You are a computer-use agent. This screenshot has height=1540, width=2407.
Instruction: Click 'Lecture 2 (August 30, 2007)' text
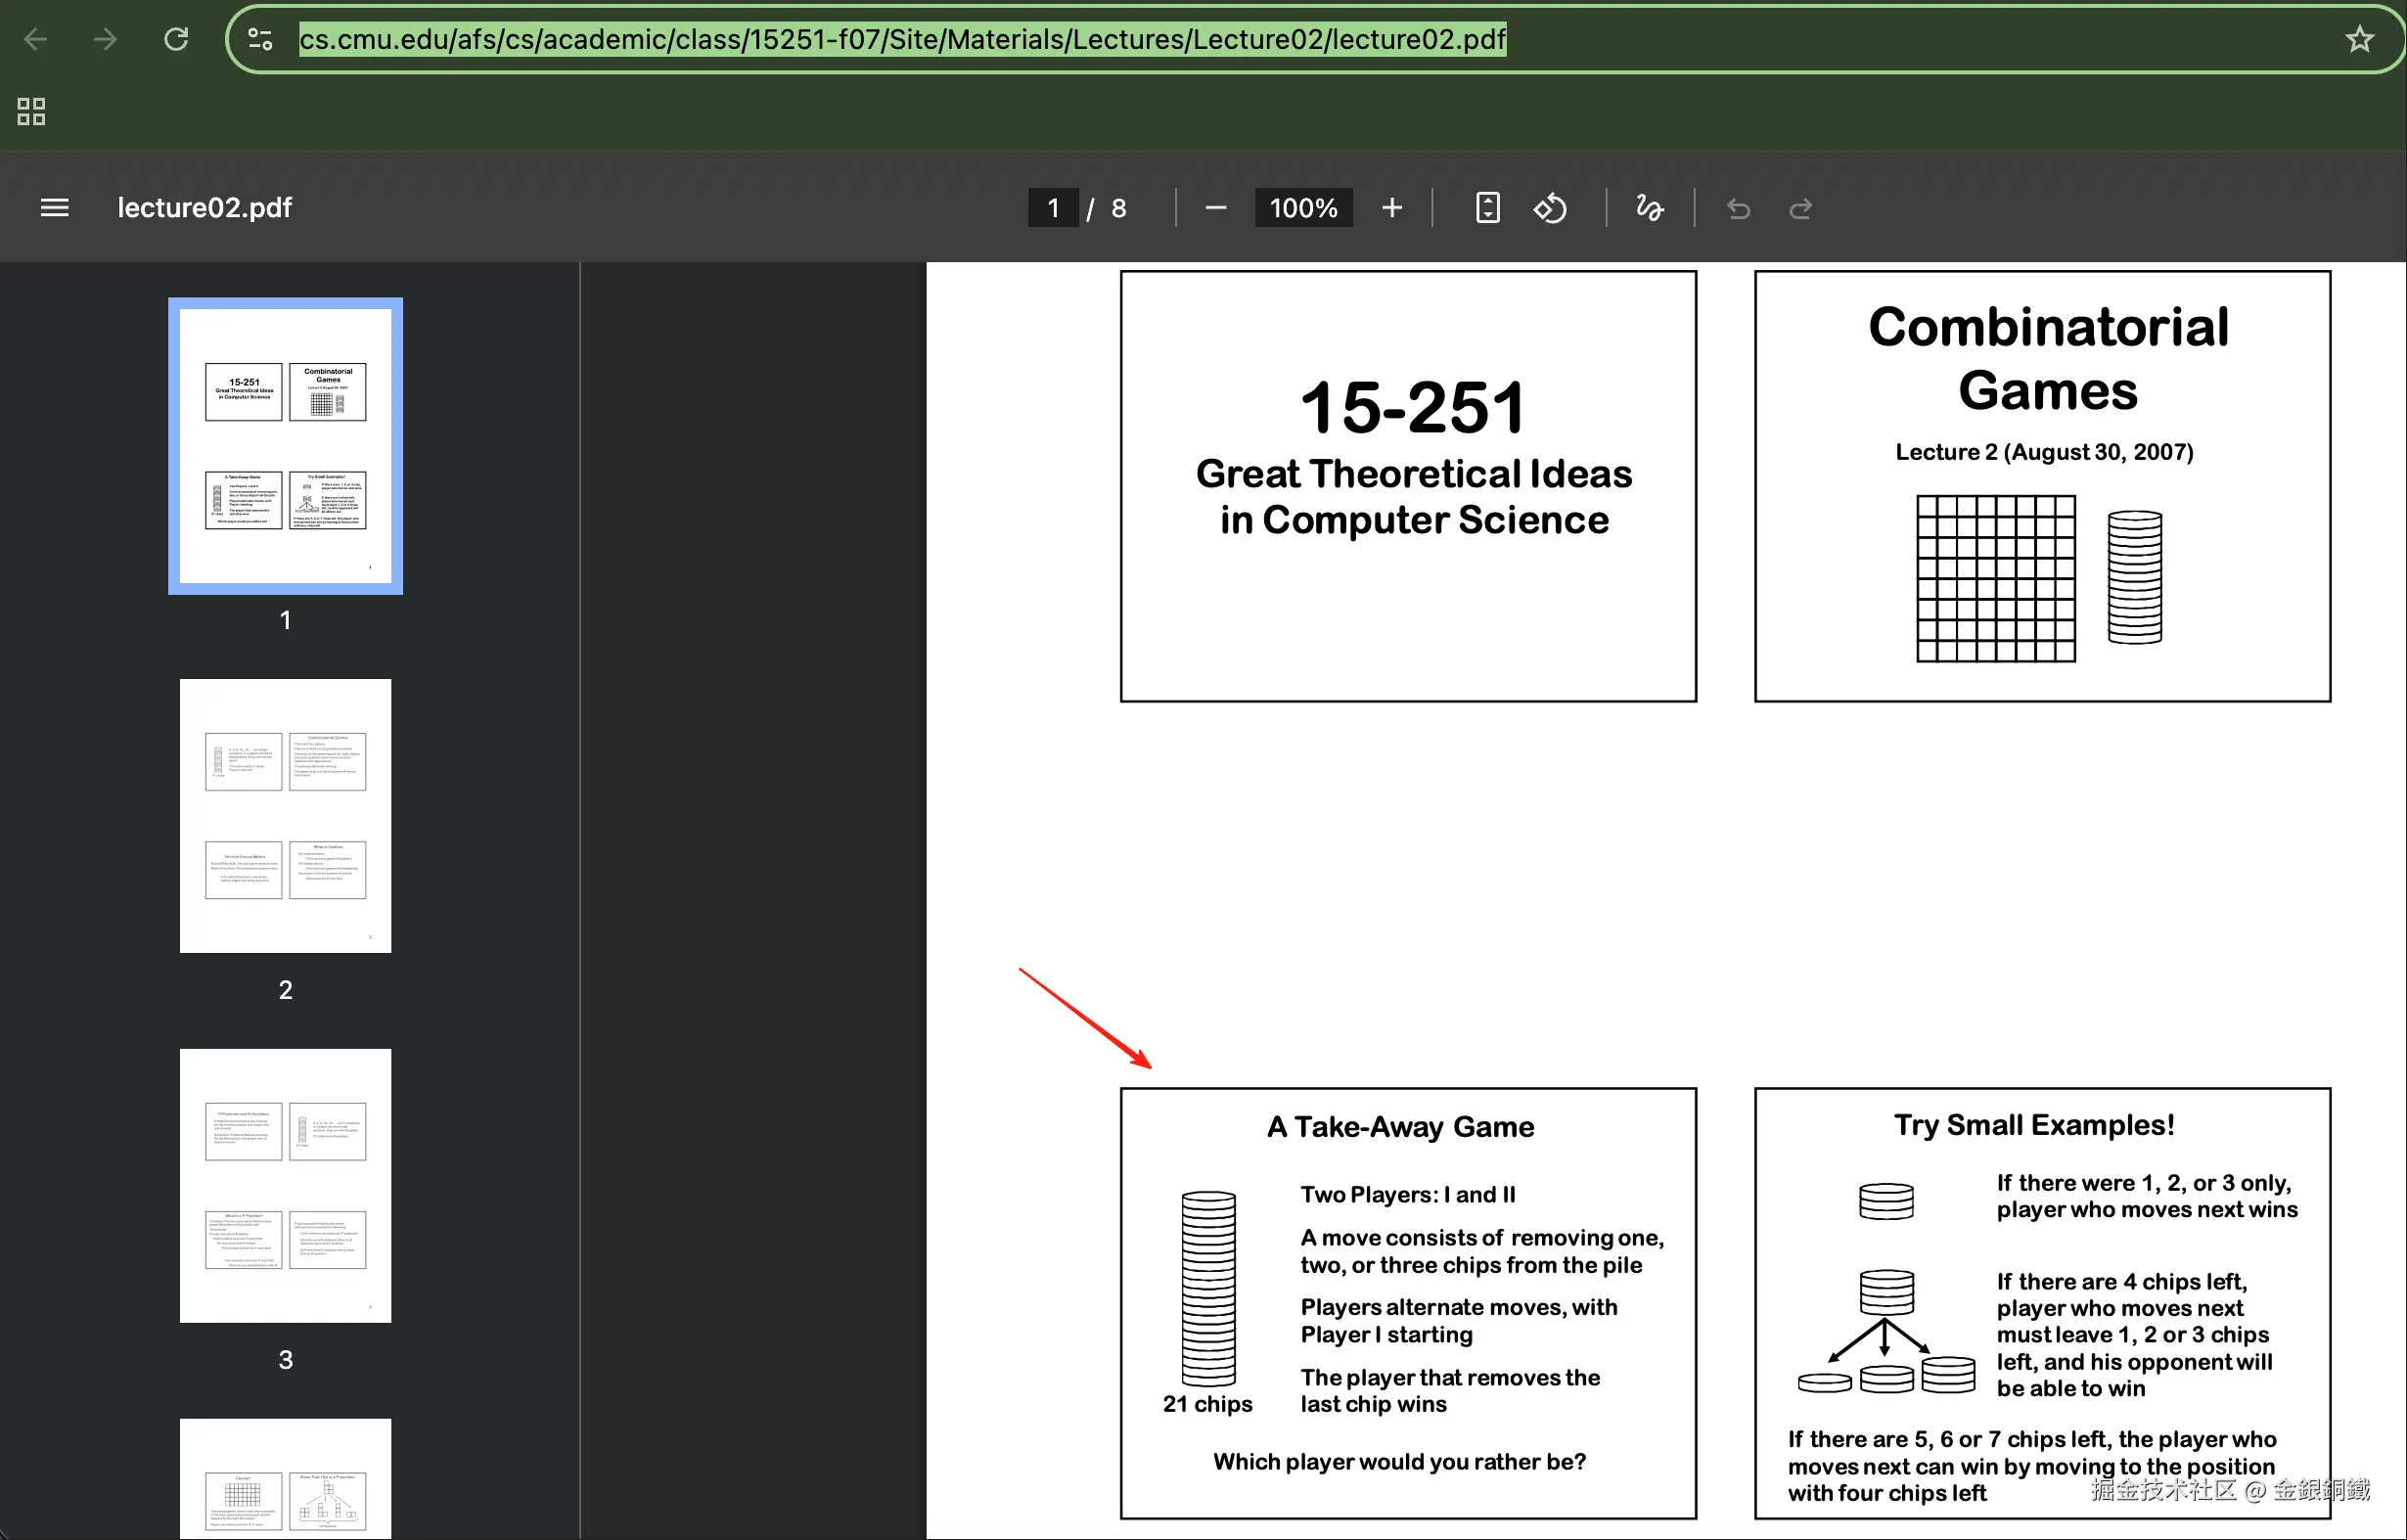pos(2044,452)
